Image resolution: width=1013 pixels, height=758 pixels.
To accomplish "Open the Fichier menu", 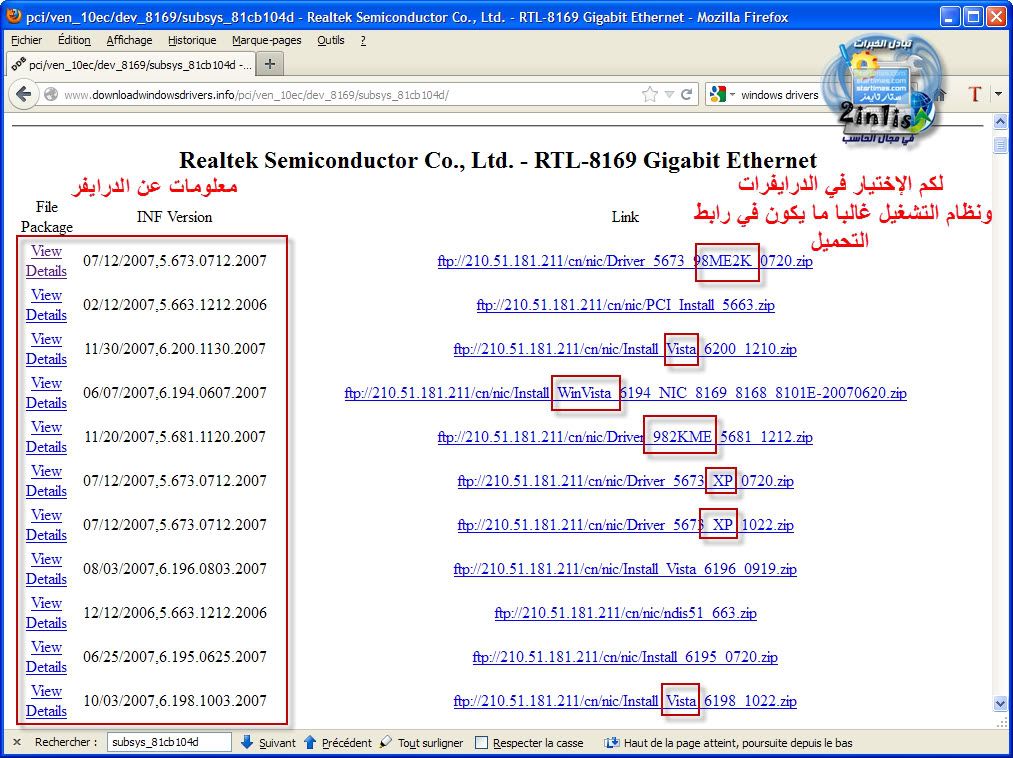I will tap(26, 40).
